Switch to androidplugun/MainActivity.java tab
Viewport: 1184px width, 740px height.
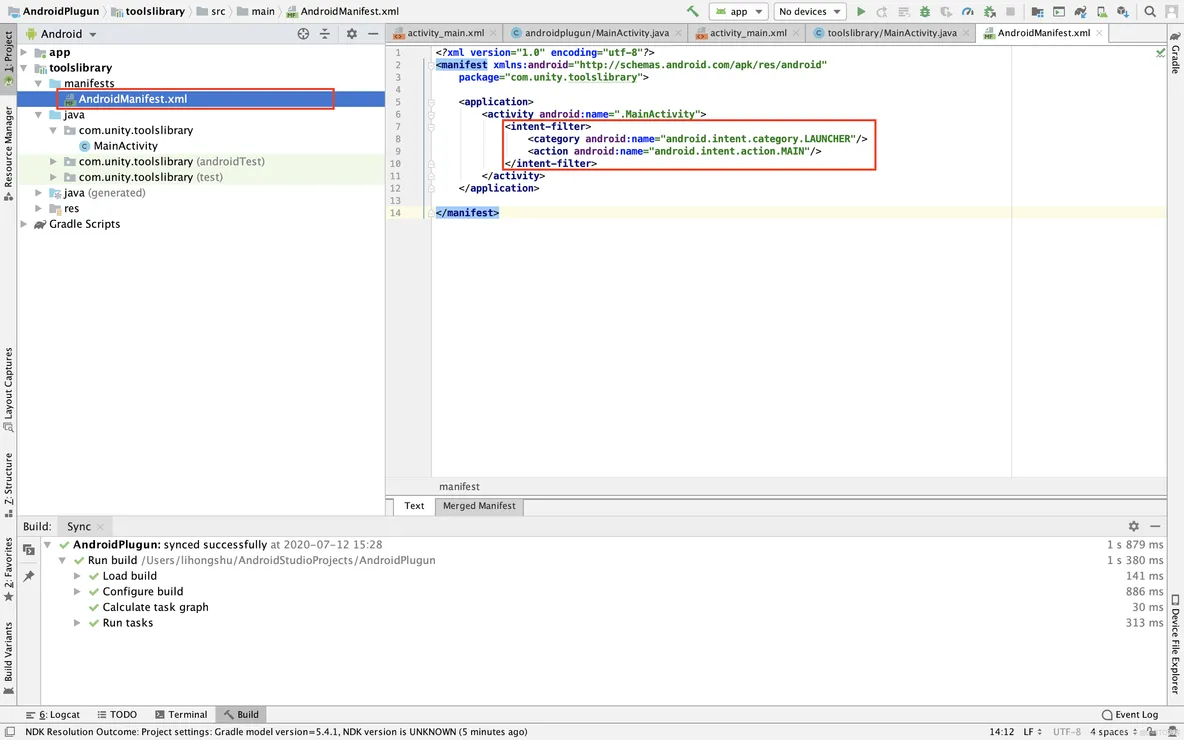[x=596, y=33]
